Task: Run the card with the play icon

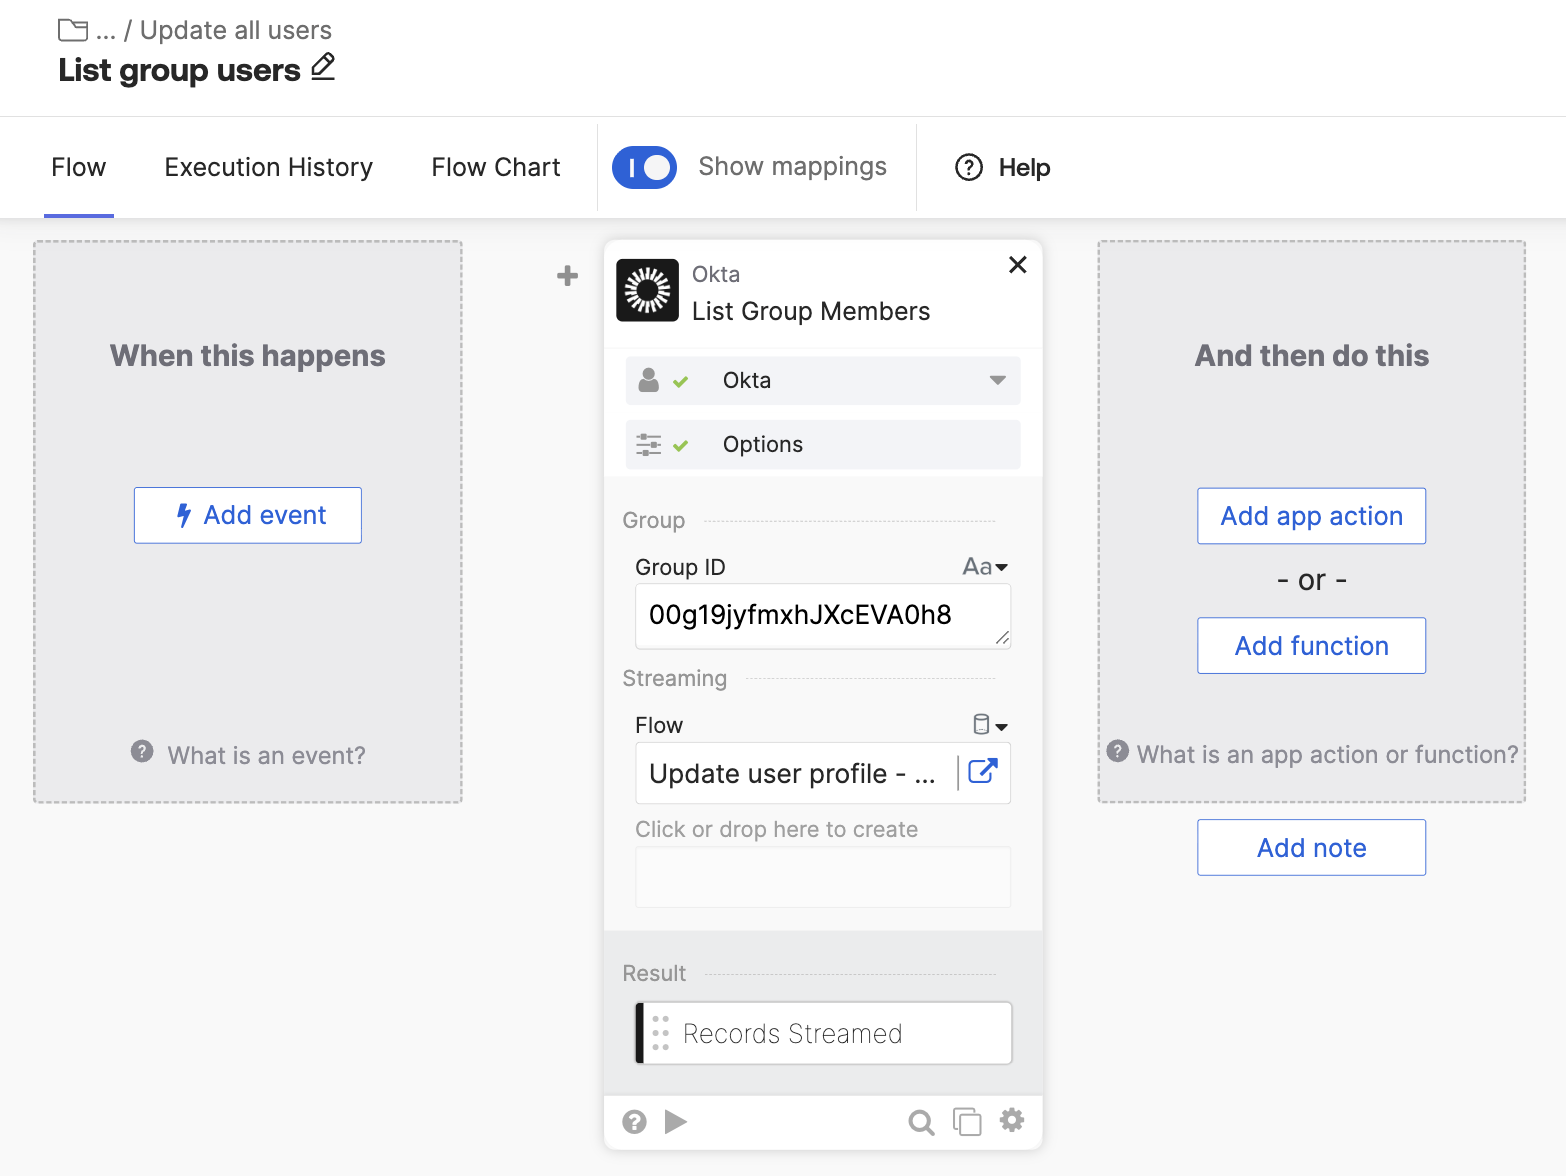Action: tap(676, 1122)
